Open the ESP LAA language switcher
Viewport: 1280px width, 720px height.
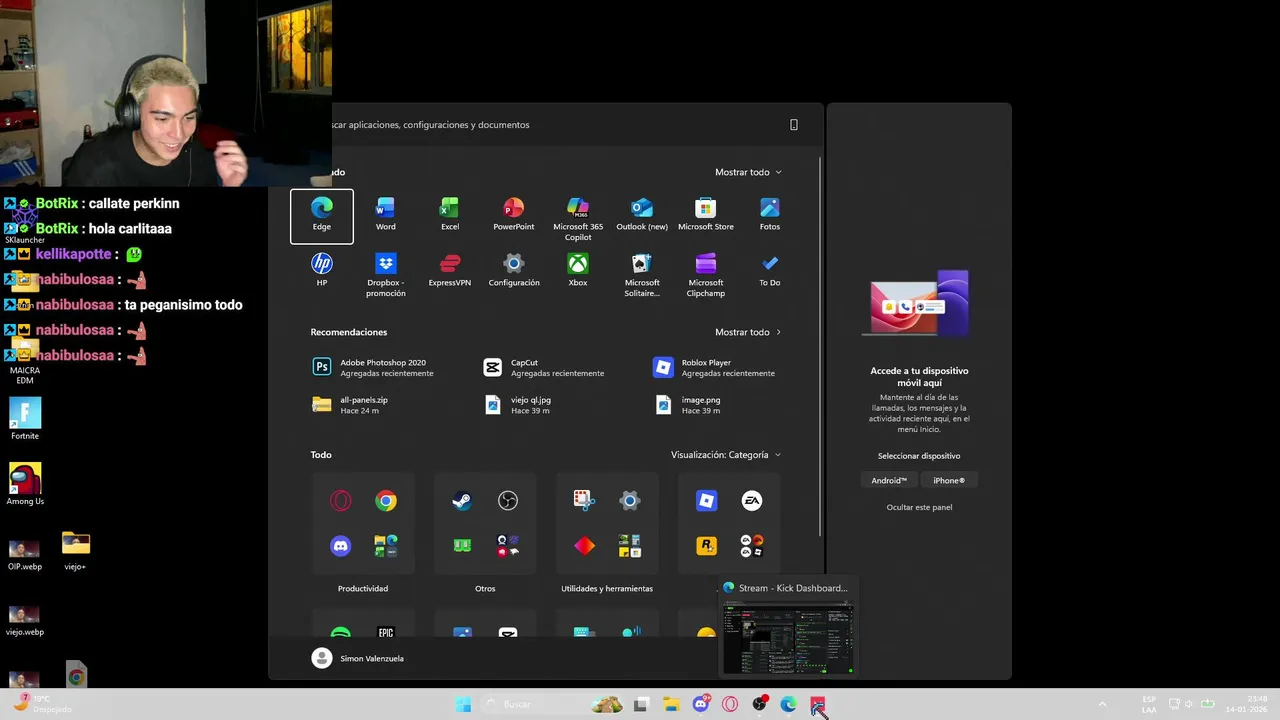click(1149, 704)
